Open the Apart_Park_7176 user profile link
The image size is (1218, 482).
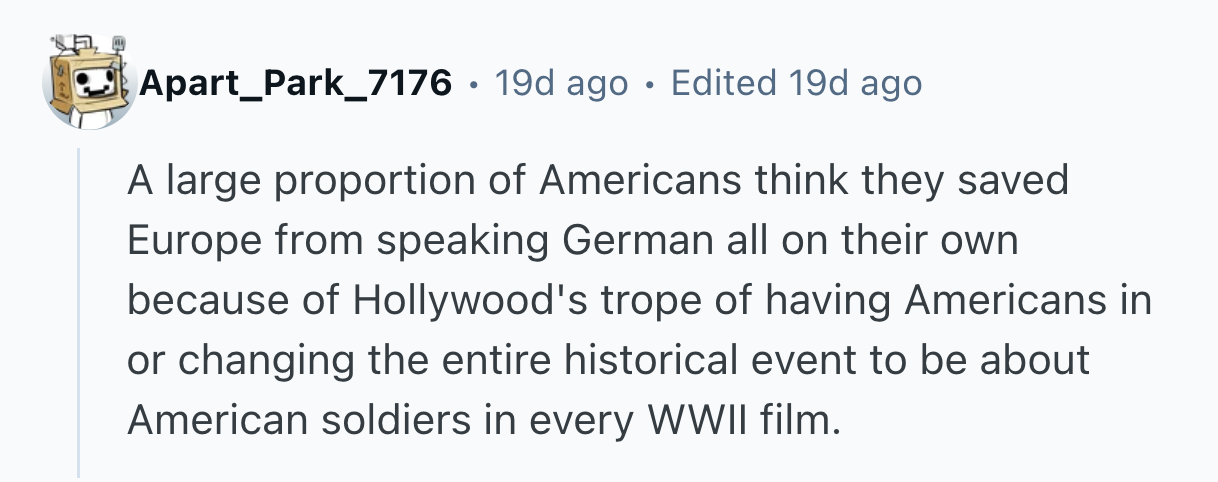coord(295,83)
